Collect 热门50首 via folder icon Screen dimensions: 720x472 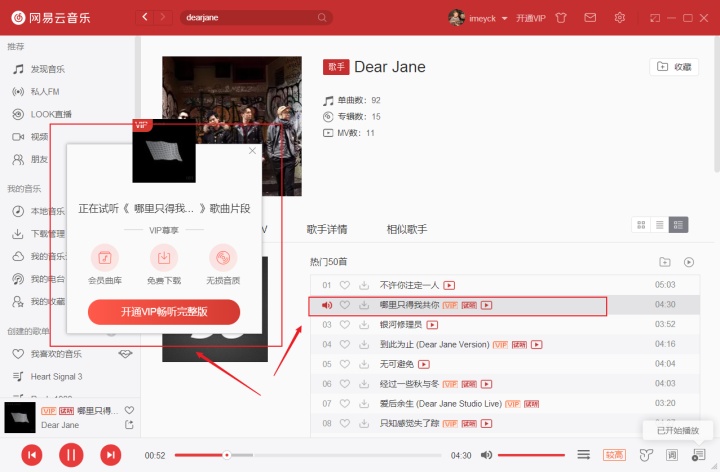tap(664, 262)
